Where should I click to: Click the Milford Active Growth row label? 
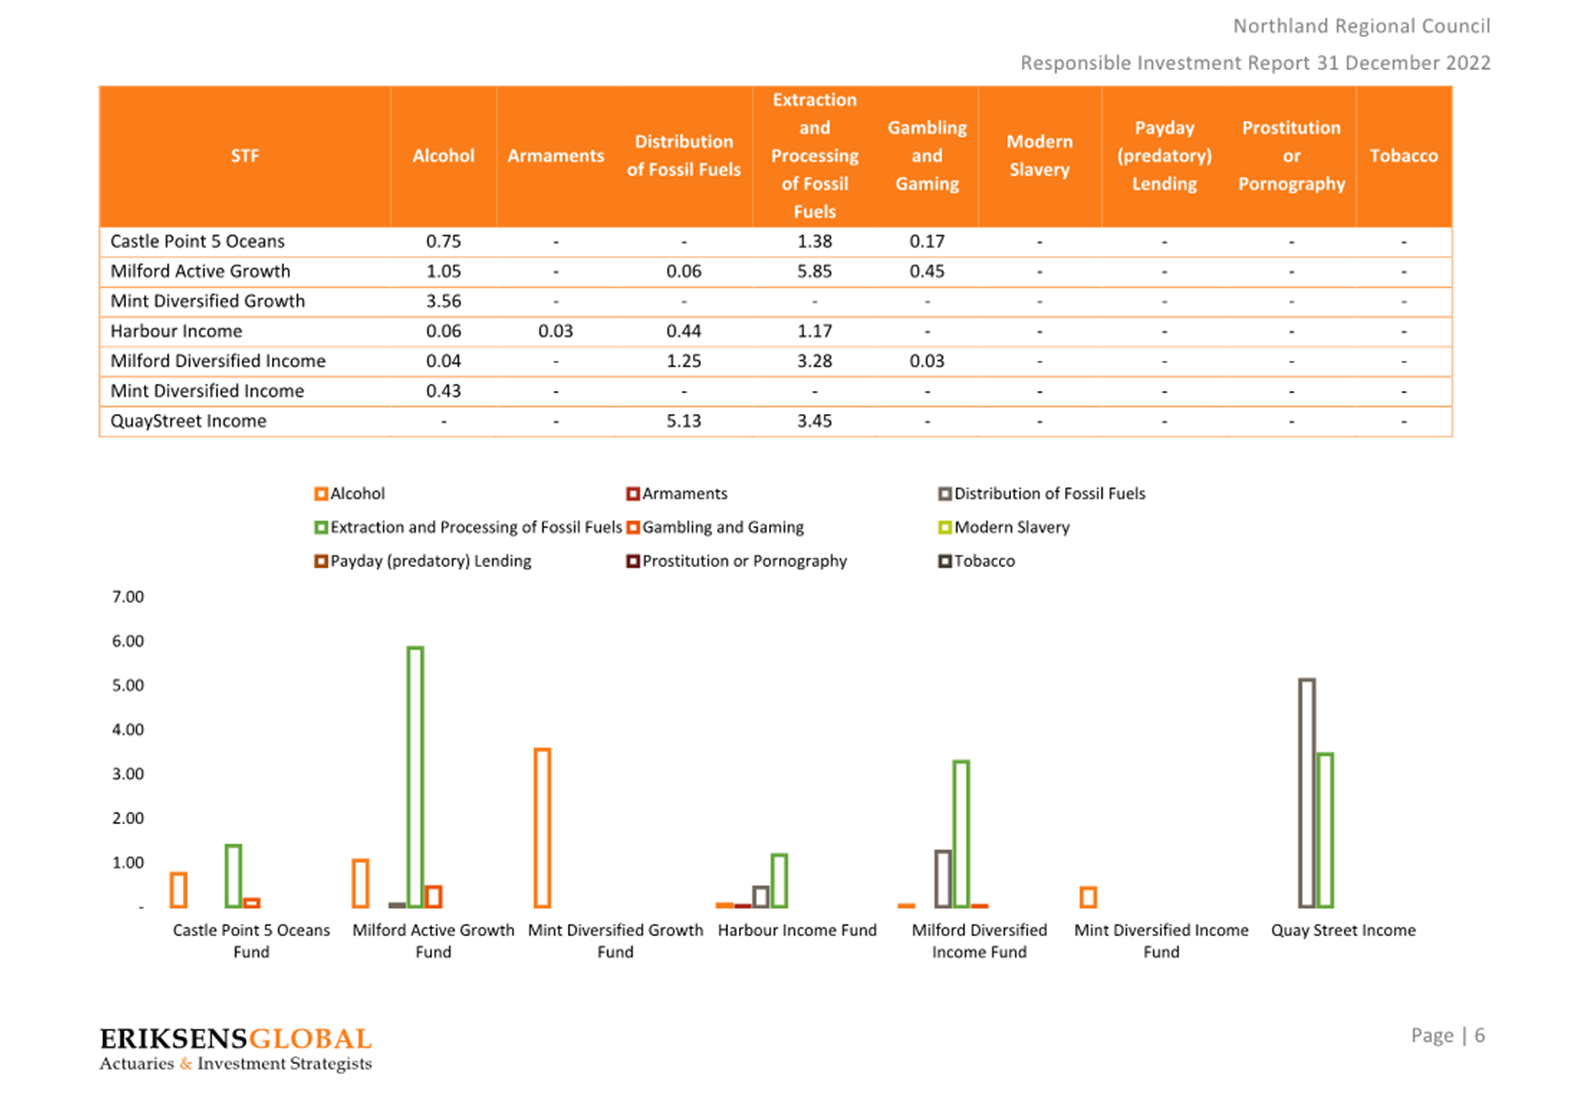coord(201,271)
